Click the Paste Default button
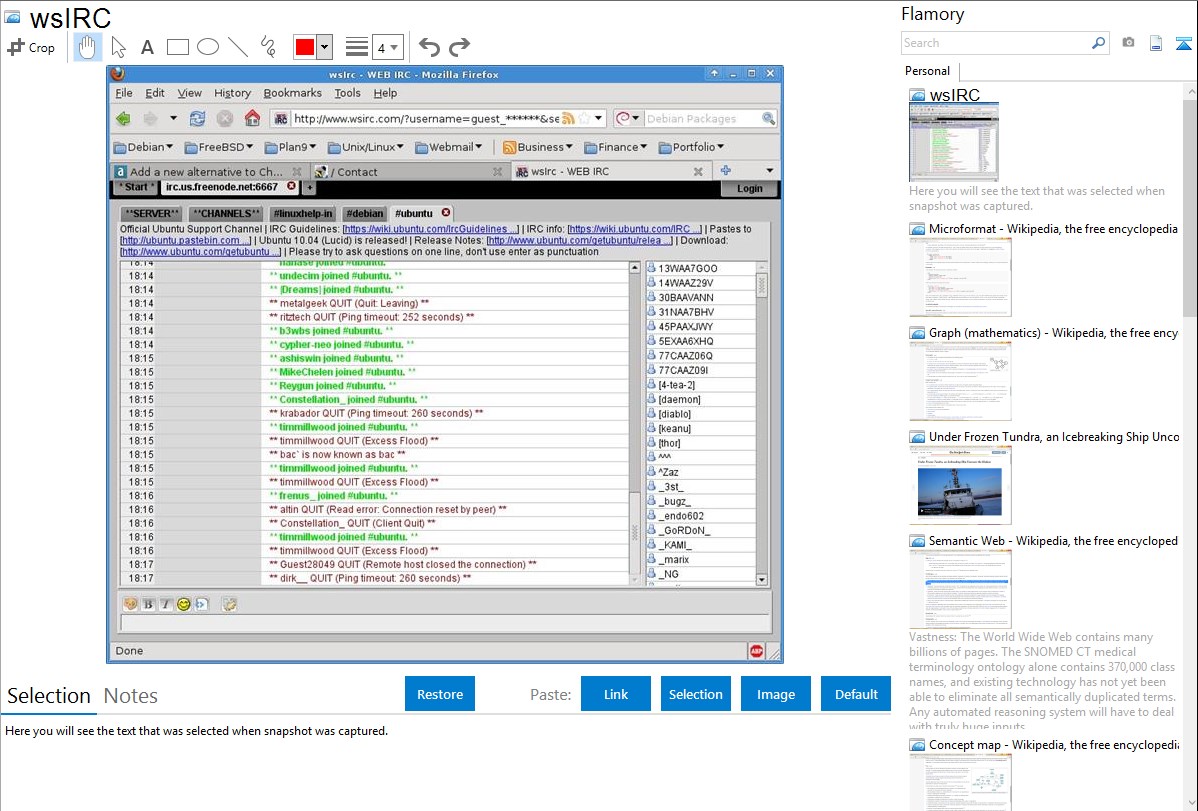 pos(856,694)
